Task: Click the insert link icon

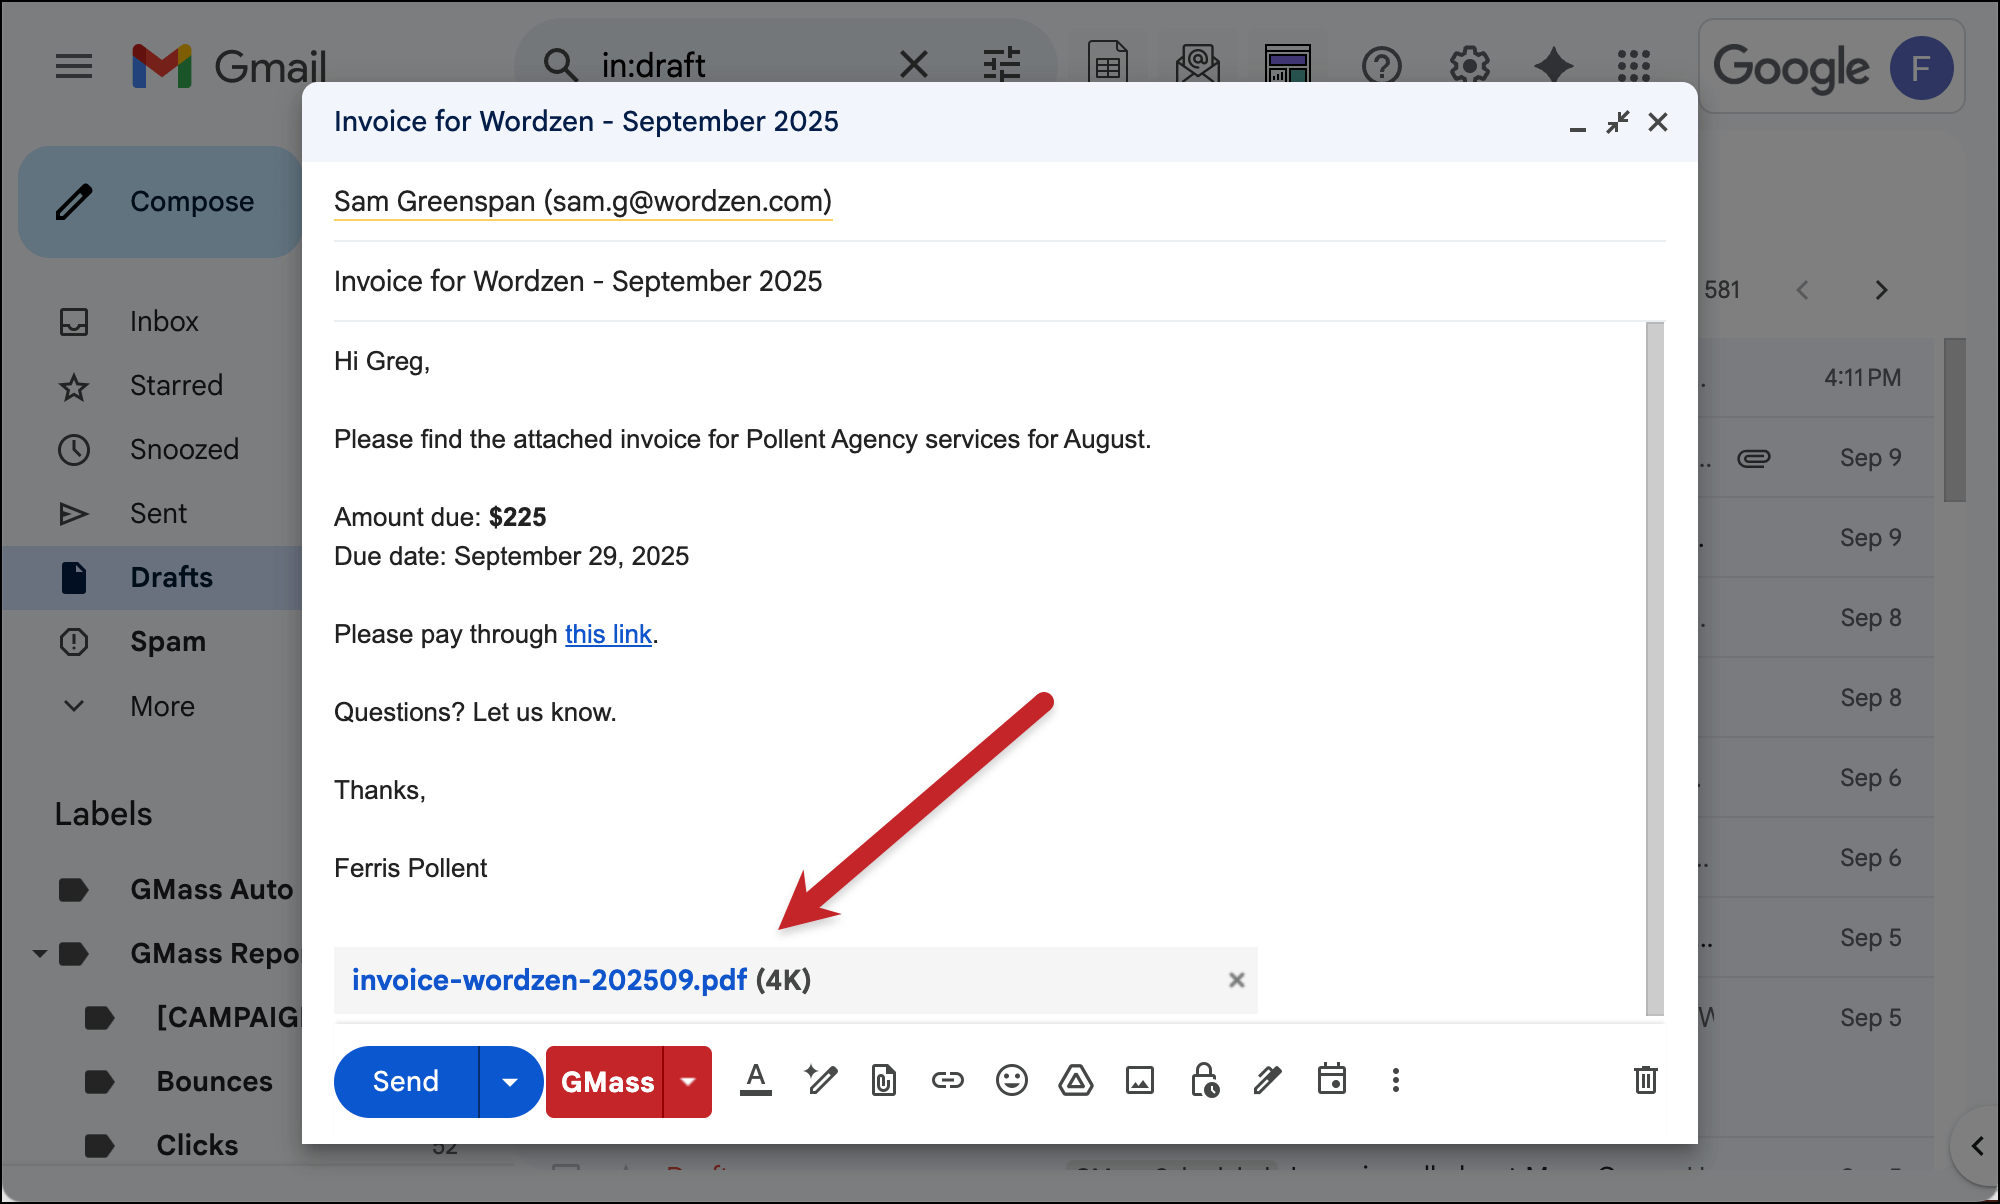Action: (947, 1080)
